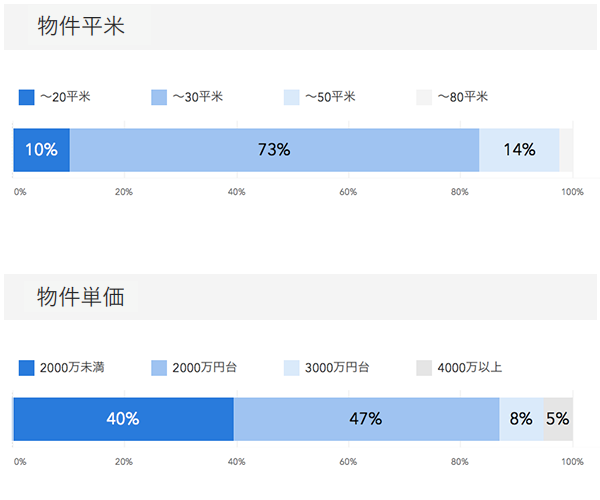
Task: Click the 4000万以上 legend color swatch
Action: 424,367
